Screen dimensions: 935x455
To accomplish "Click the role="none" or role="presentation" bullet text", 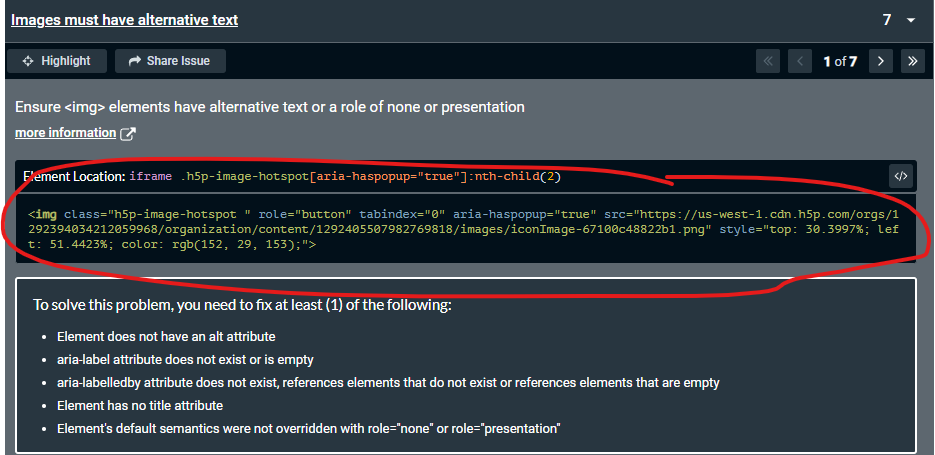I will (x=309, y=429).
